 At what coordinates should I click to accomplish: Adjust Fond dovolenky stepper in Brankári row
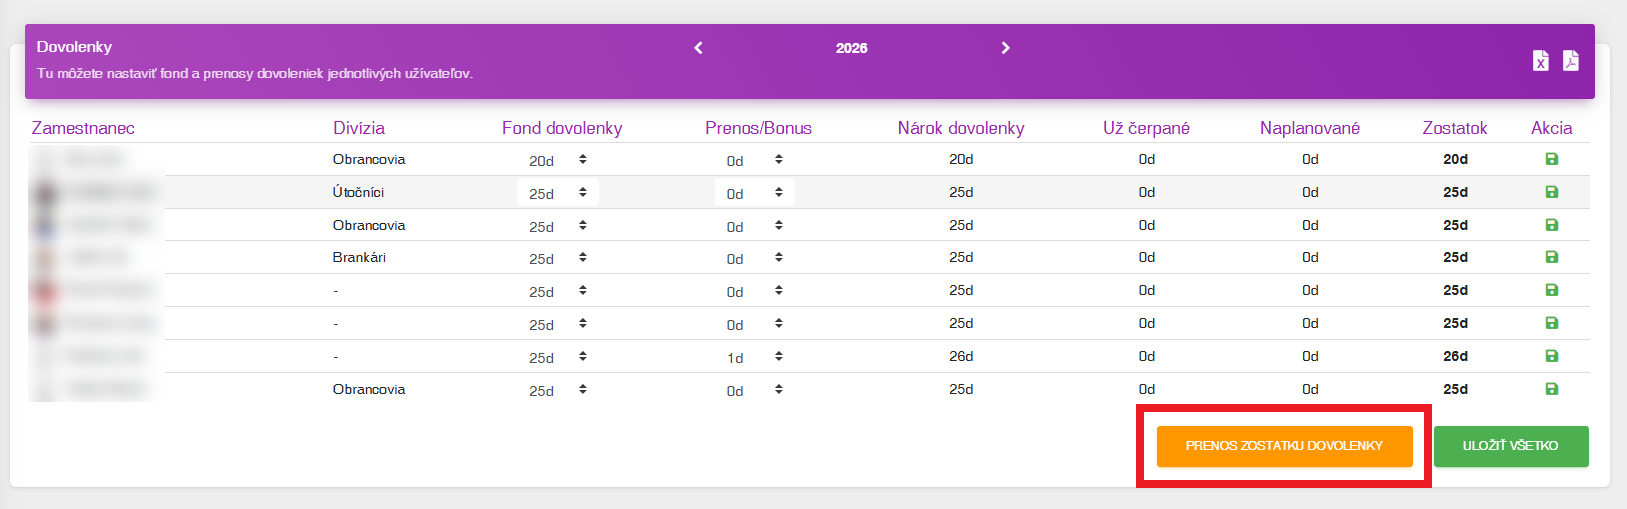[x=582, y=257]
